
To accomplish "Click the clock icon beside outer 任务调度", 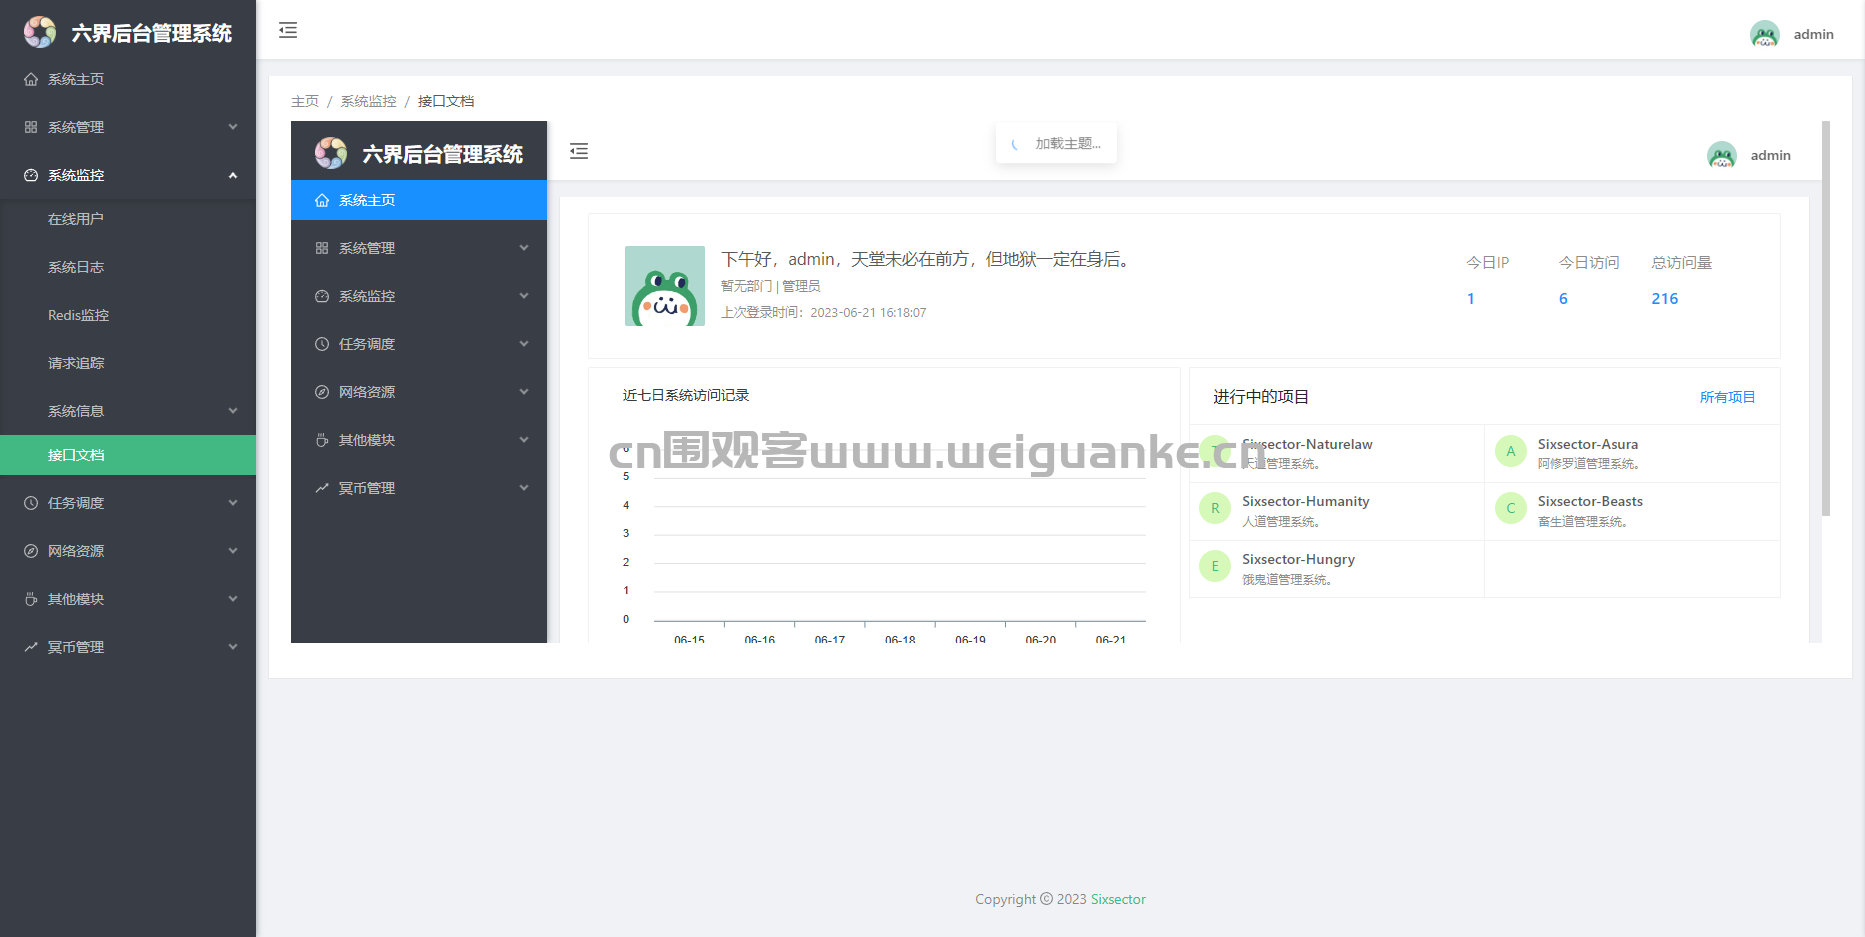I will click(x=31, y=503).
